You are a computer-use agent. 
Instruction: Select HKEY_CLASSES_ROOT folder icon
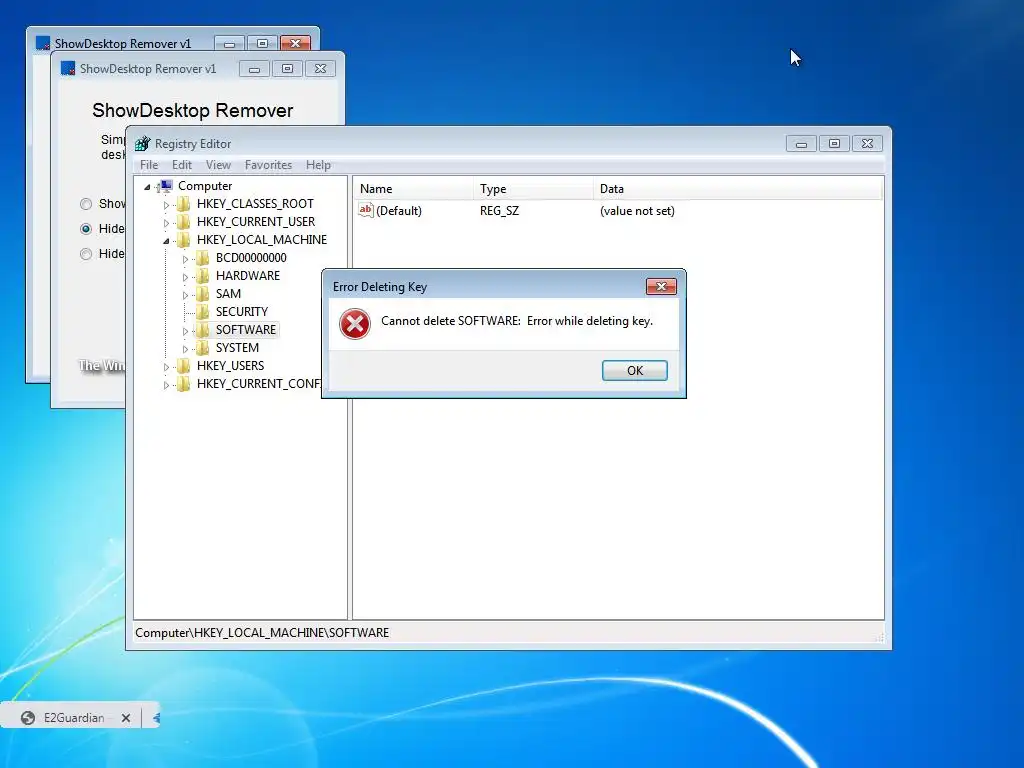tap(184, 204)
